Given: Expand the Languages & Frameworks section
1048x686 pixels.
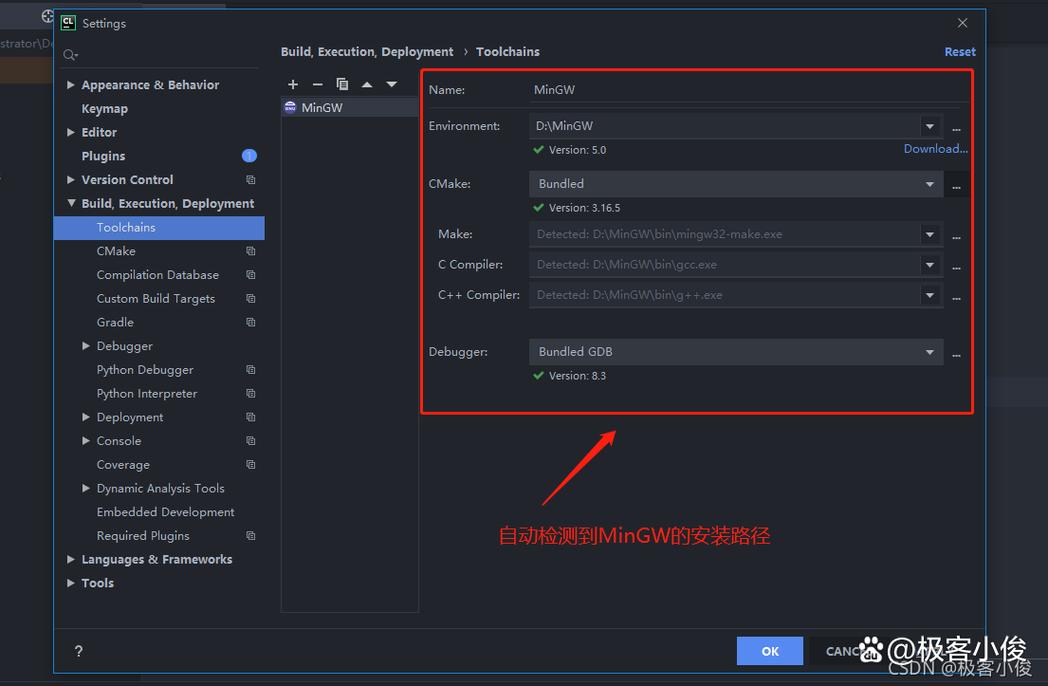Looking at the screenshot, I should coord(71,560).
